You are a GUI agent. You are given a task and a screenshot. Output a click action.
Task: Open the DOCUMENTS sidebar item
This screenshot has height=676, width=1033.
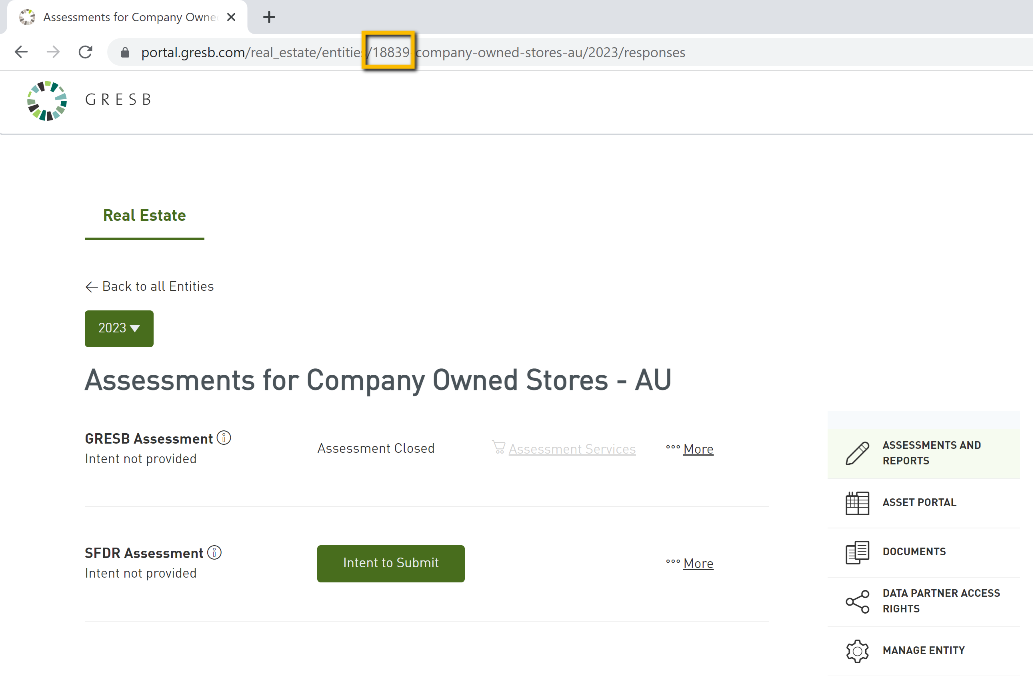point(924,552)
